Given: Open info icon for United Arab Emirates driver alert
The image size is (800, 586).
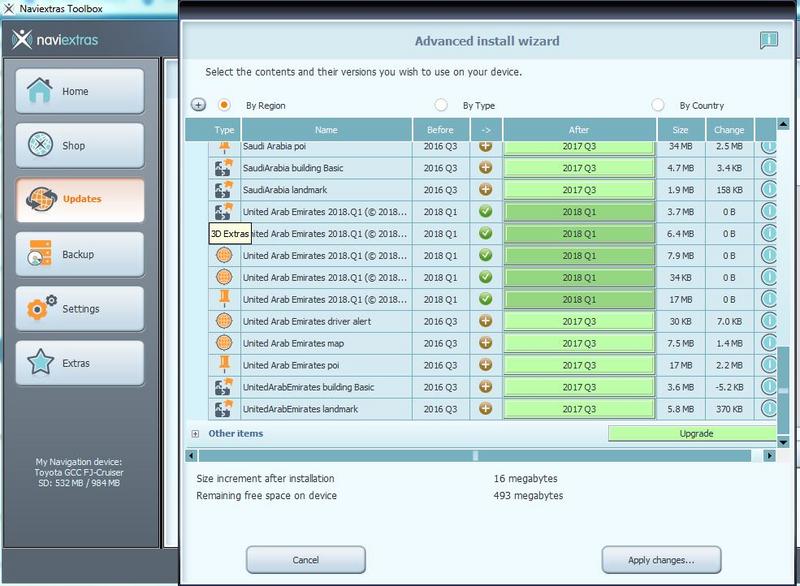Looking at the screenshot, I should (768, 321).
